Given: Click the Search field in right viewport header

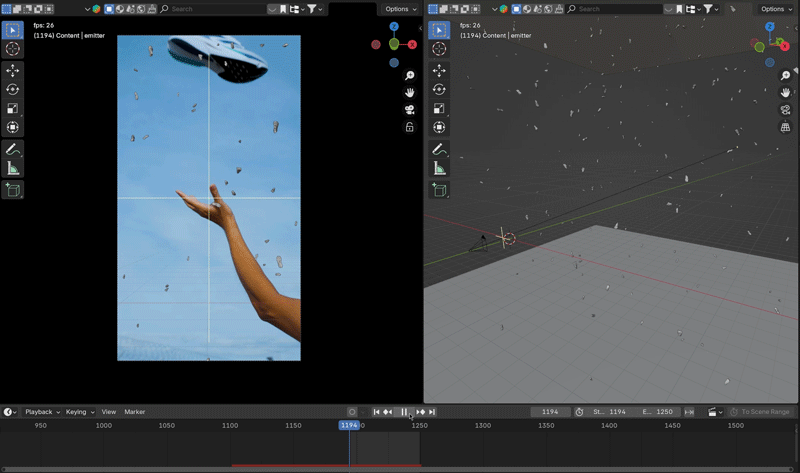Looking at the screenshot, I should pos(614,9).
